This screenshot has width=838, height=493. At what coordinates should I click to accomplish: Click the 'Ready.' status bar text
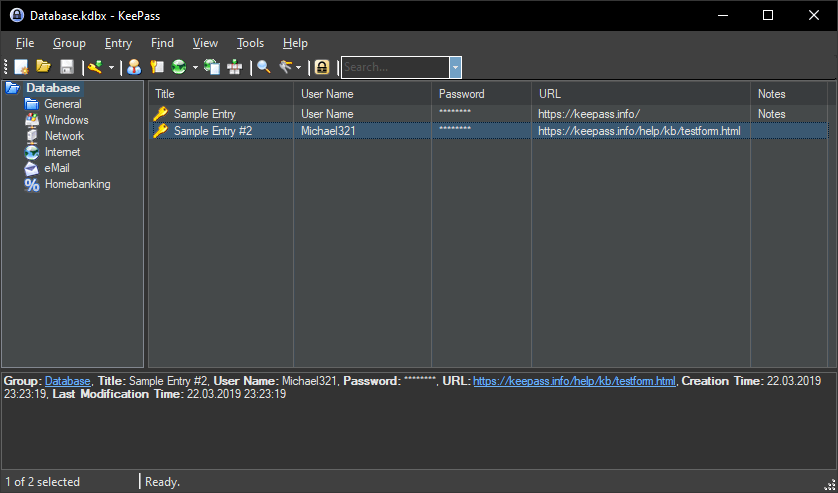[x=162, y=482]
